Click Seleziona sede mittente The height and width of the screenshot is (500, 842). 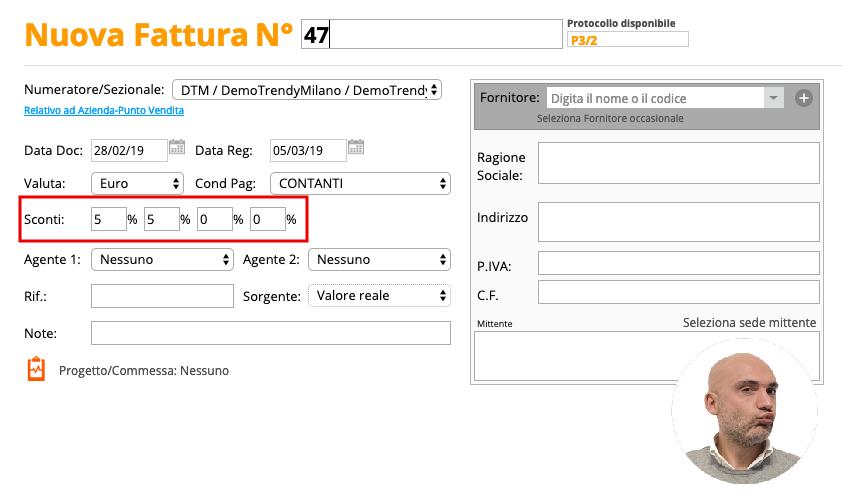coord(749,322)
